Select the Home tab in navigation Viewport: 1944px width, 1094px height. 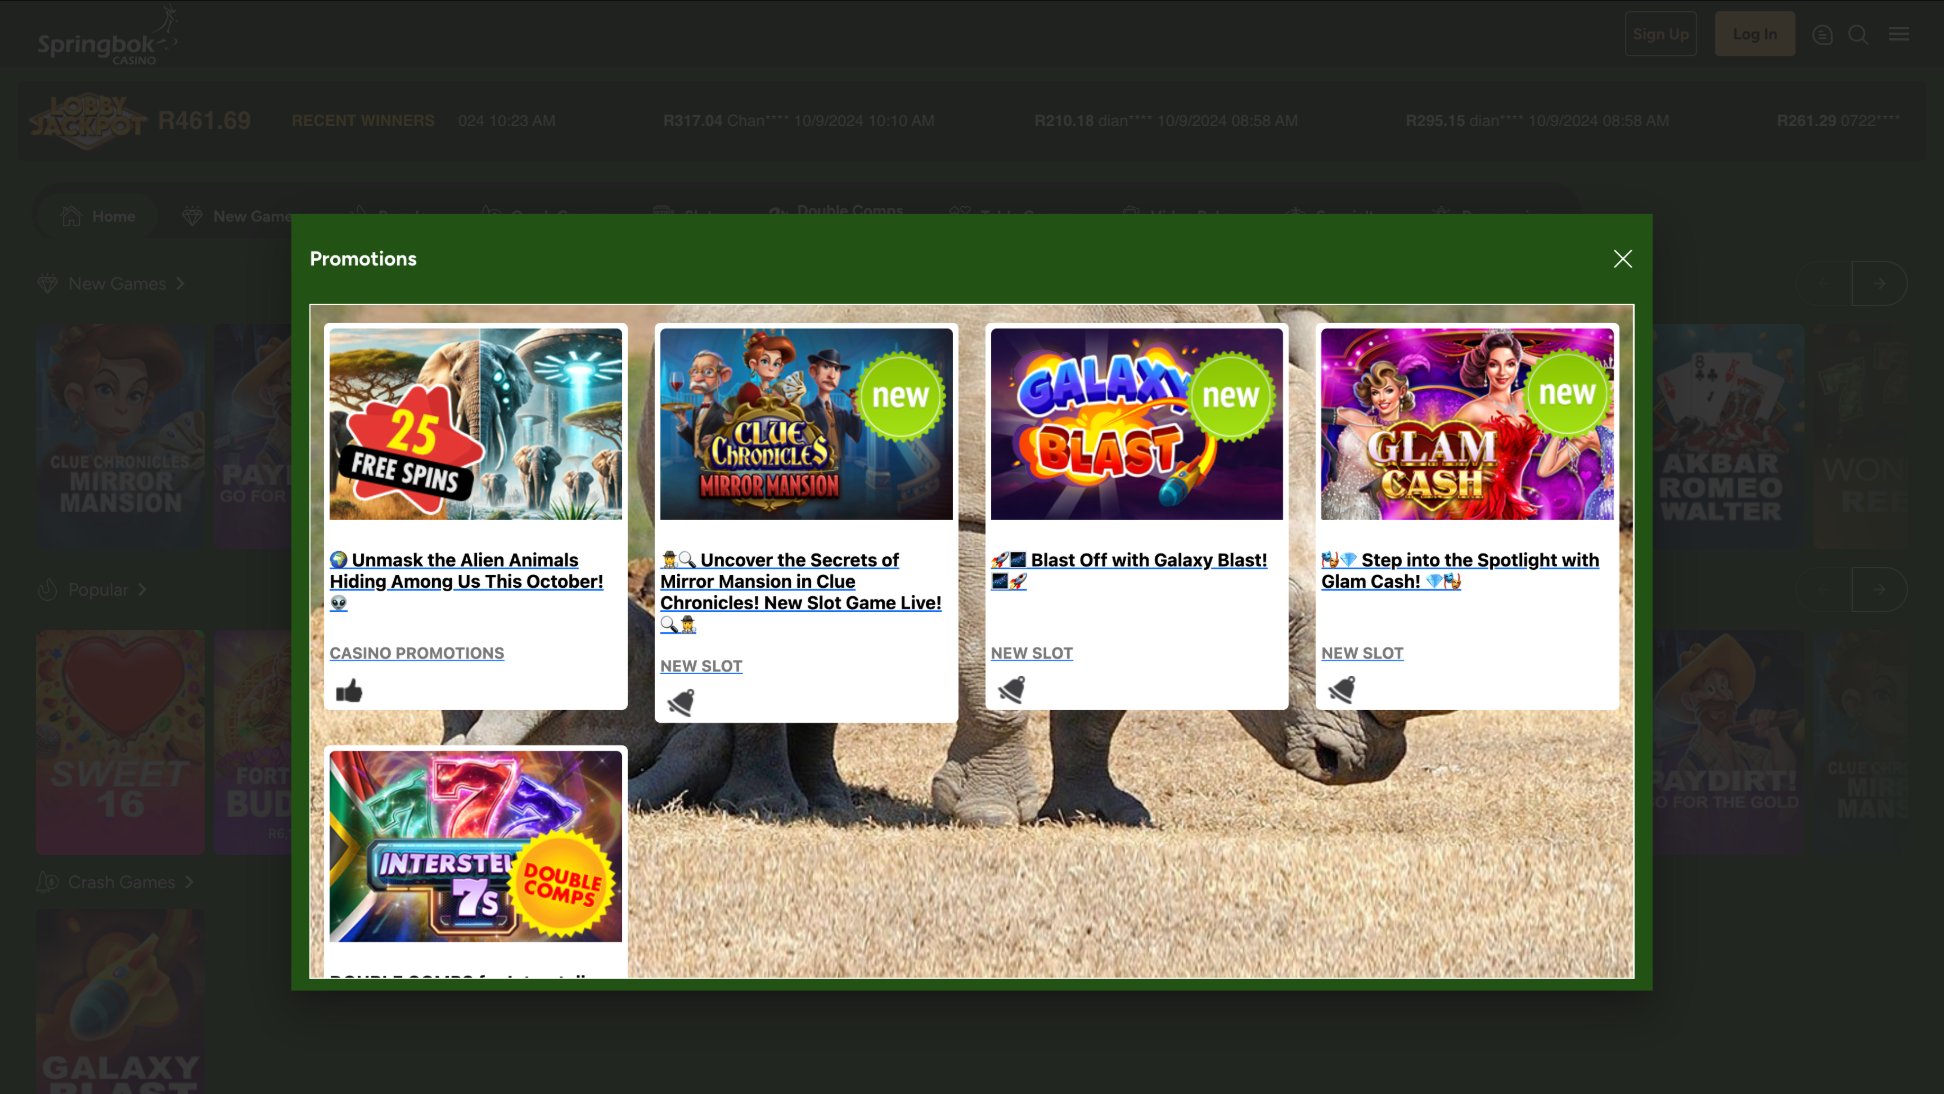(98, 216)
